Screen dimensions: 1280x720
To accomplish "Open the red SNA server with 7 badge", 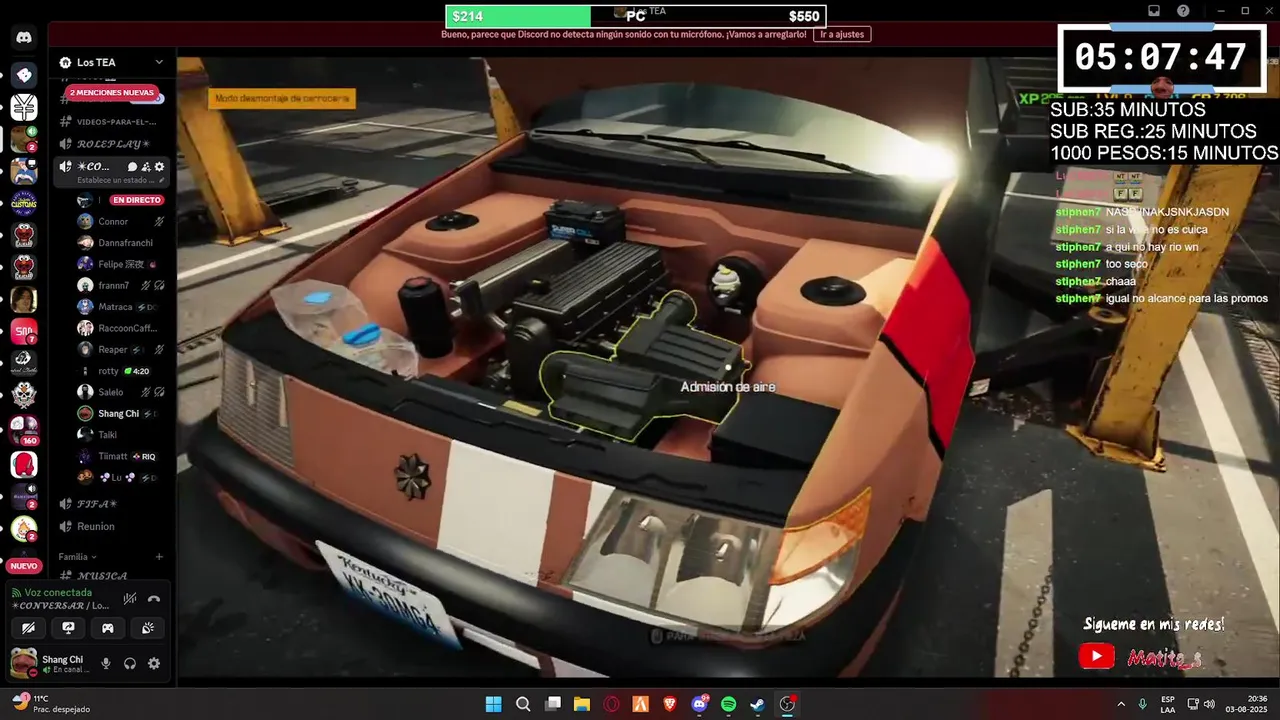I will click(x=24, y=331).
